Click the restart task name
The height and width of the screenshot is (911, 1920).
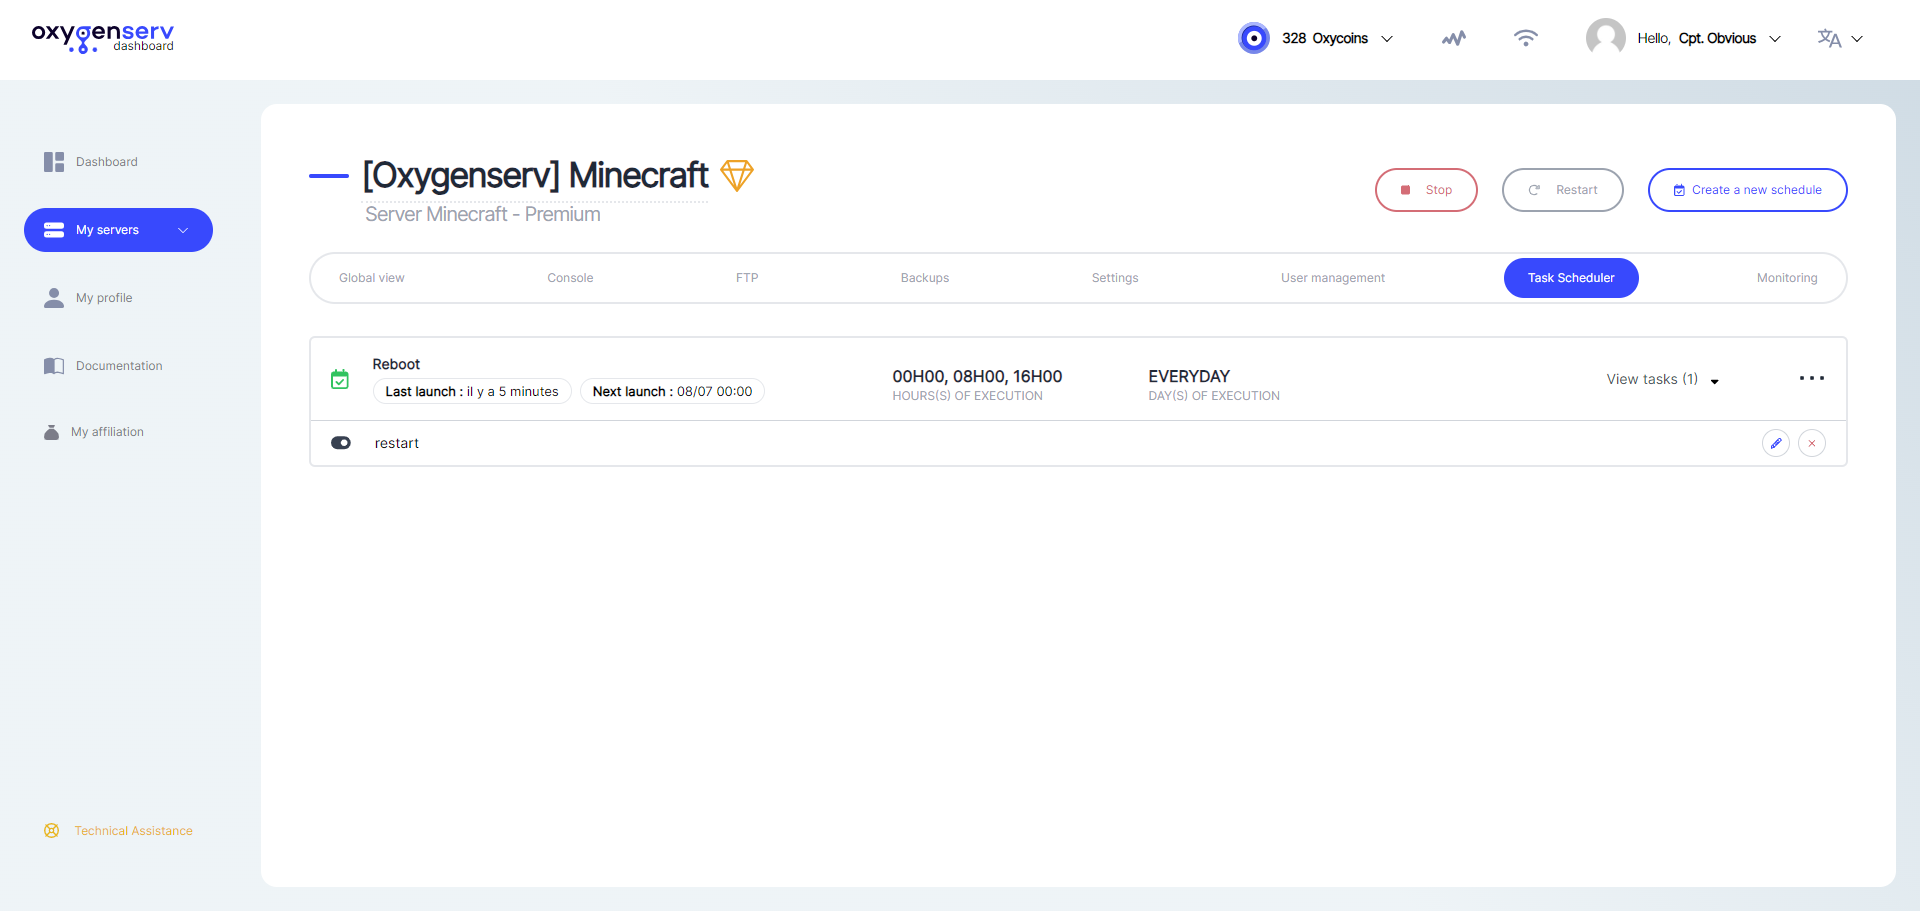(x=397, y=443)
